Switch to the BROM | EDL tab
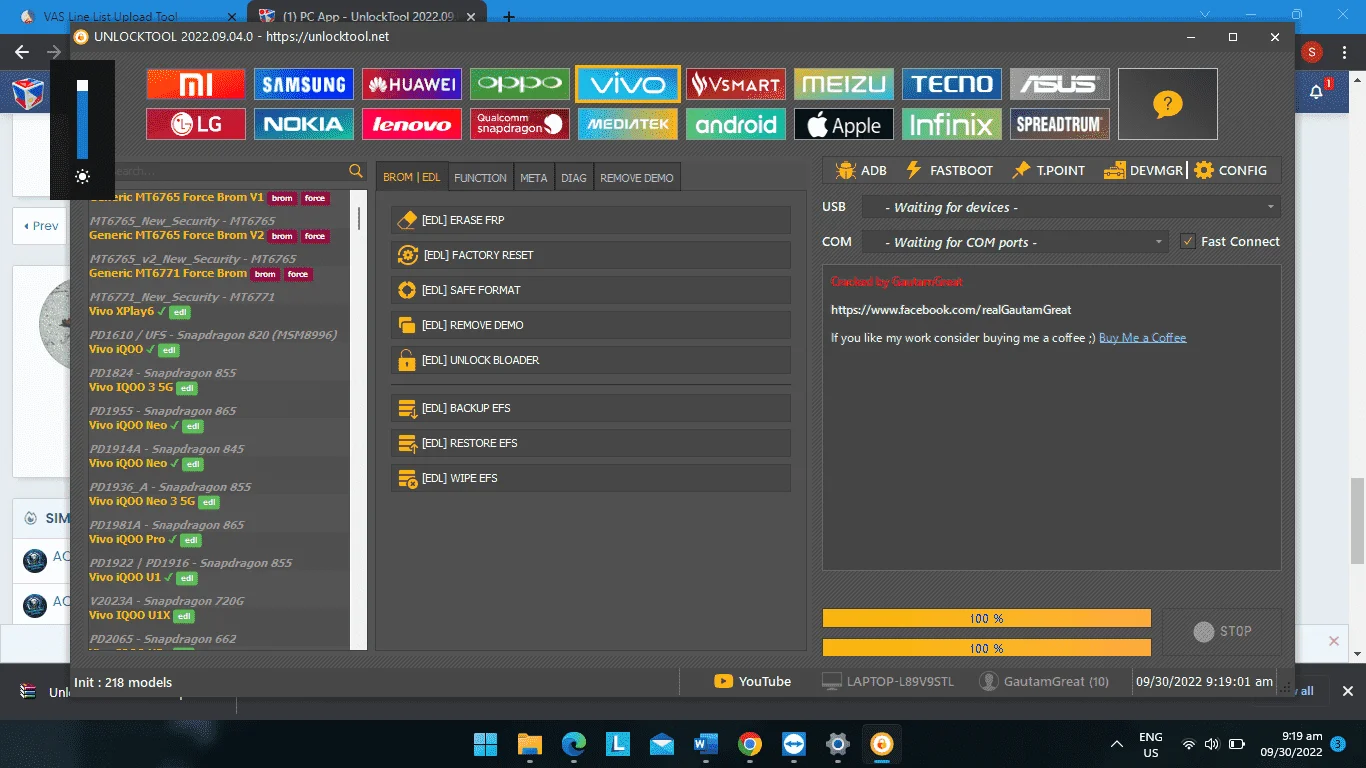The height and width of the screenshot is (768, 1366). tap(412, 177)
